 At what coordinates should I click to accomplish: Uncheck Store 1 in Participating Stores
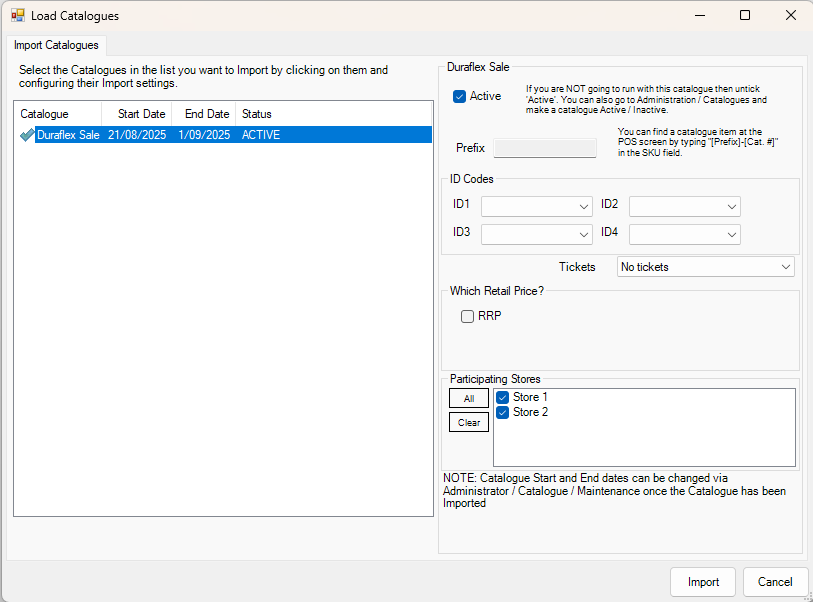pos(504,398)
